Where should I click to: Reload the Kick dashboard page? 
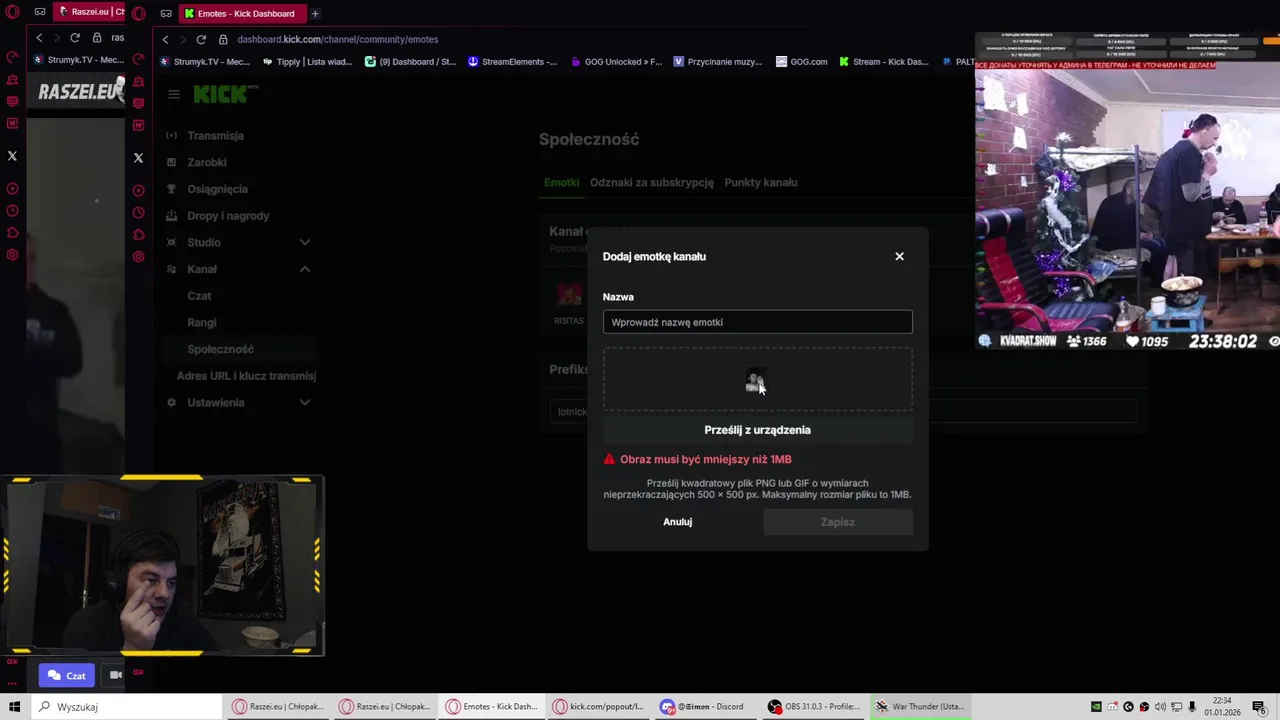pyautogui.click(x=201, y=39)
